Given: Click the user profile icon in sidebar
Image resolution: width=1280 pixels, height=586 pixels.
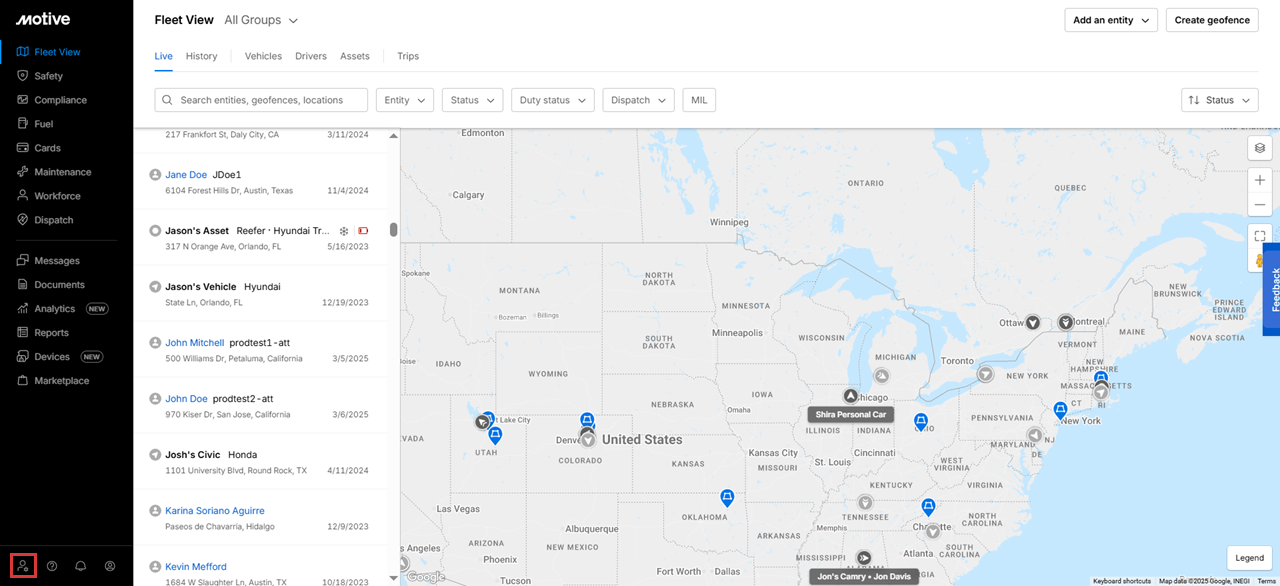Looking at the screenshot, I should [x=110, y=566].
